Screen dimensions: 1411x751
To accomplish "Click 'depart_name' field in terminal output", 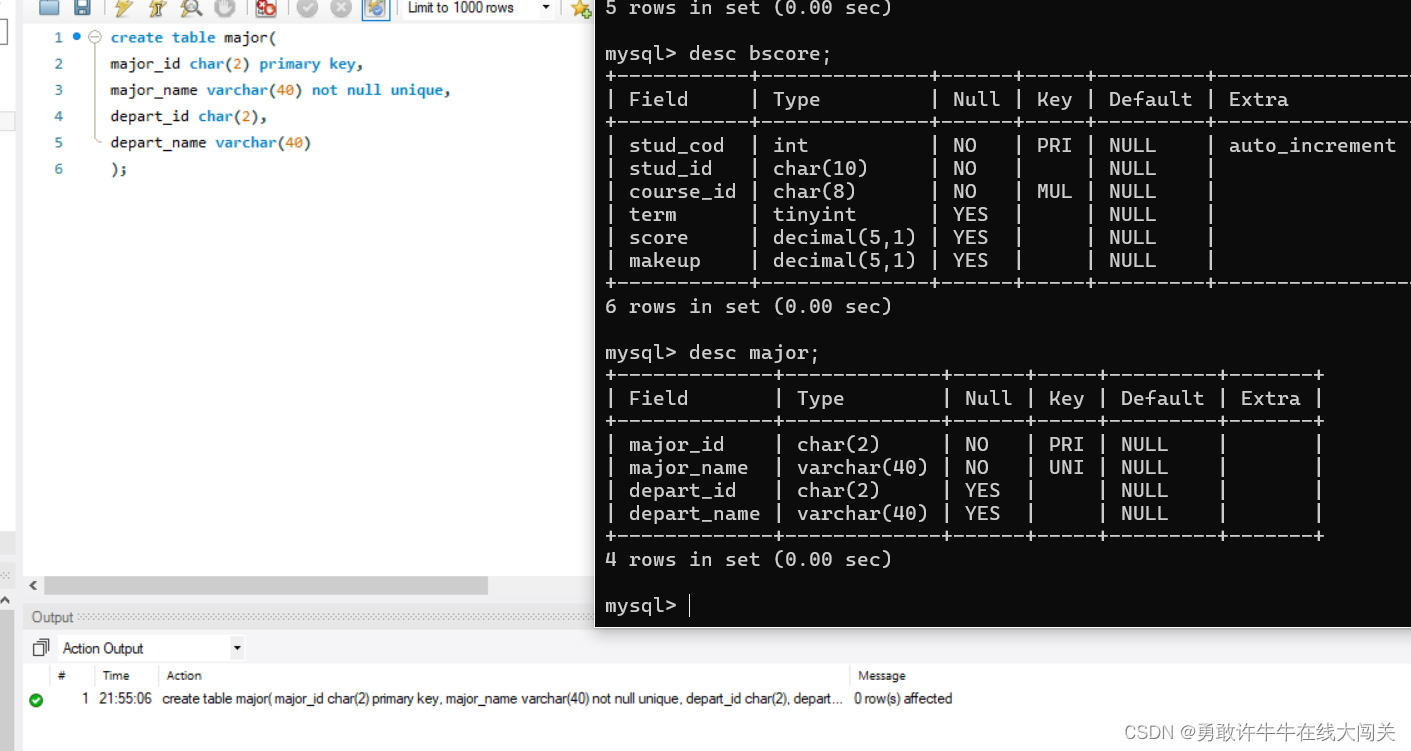I will click(x=694, y=513).
